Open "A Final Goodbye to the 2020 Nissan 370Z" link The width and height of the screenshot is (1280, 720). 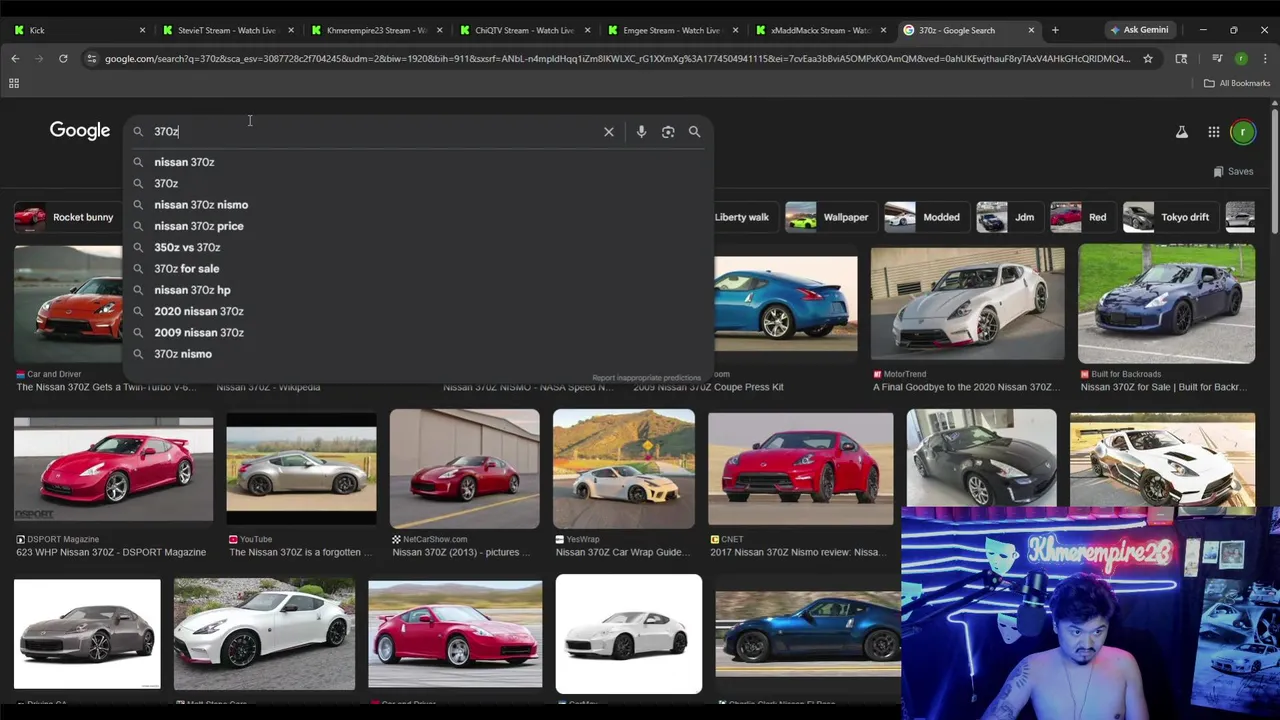click(964, 387)
